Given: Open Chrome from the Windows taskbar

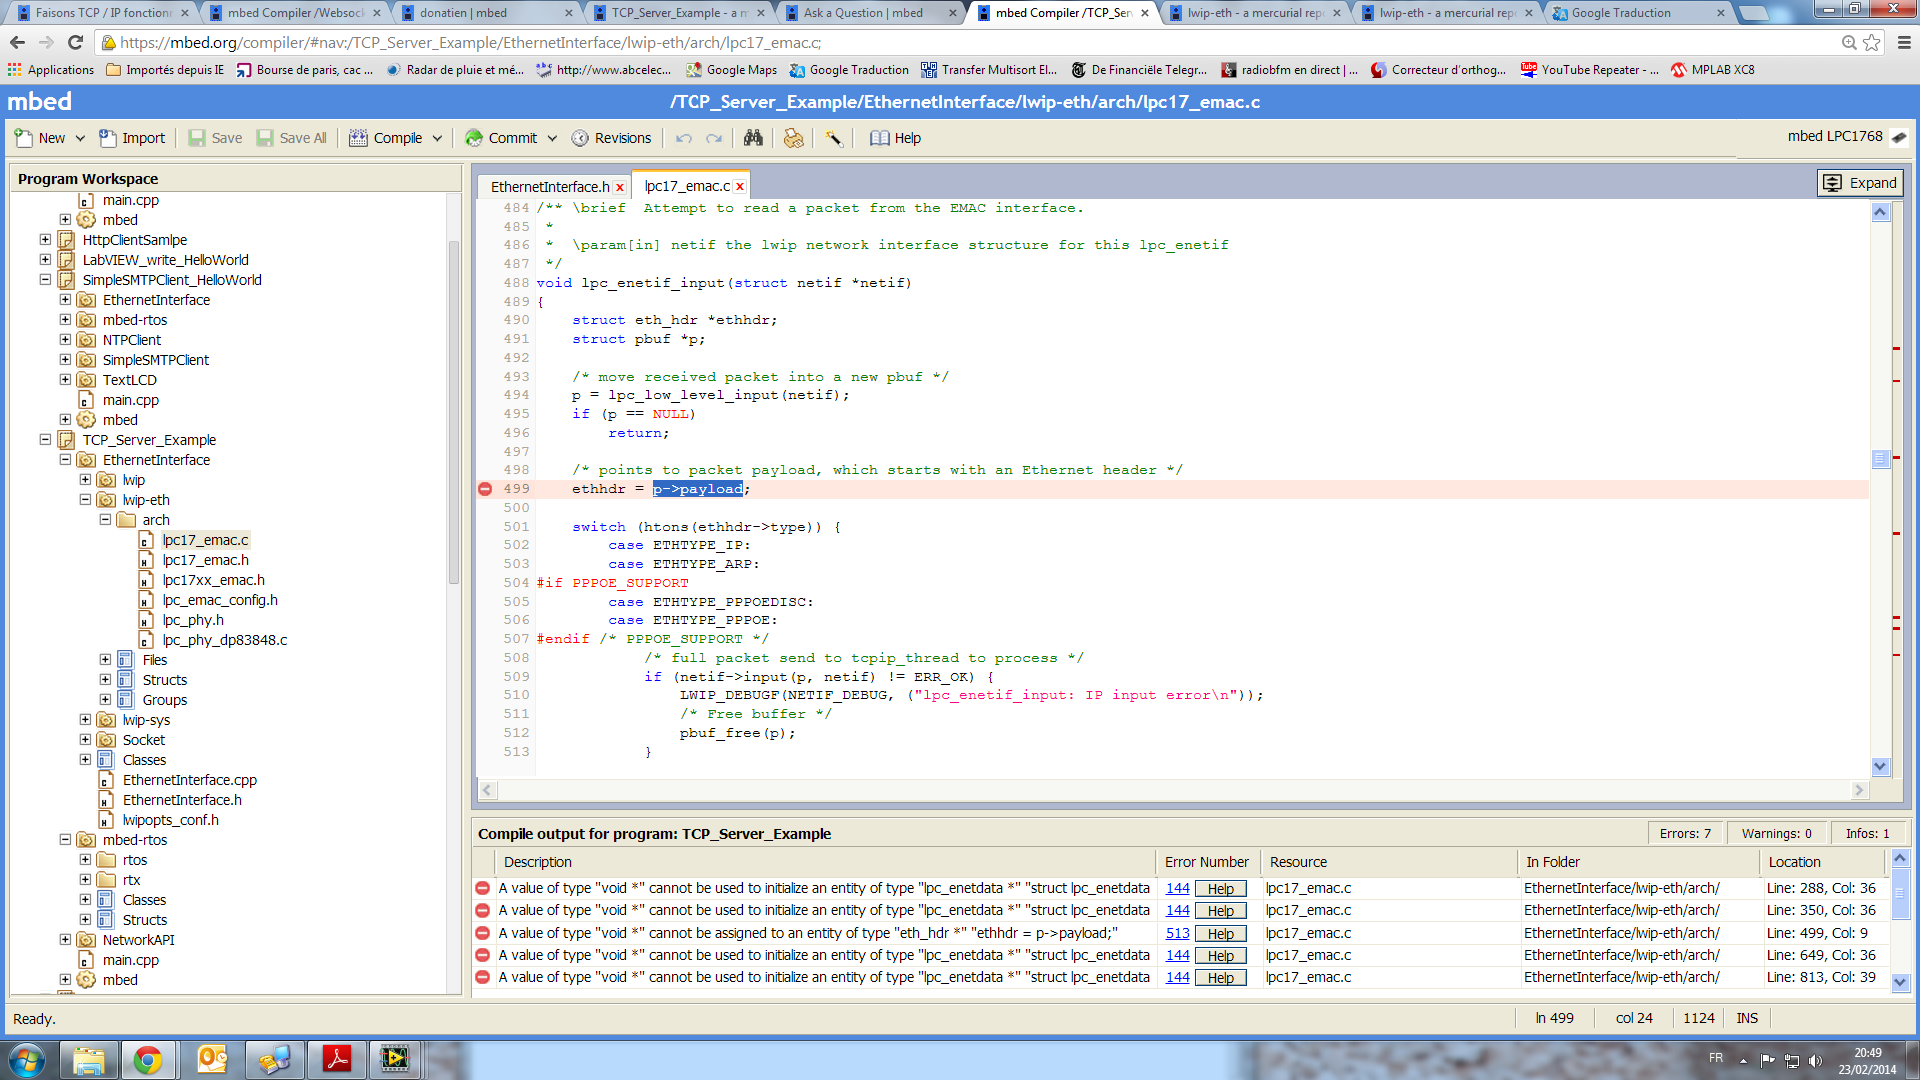Looking at the screenshot, I should tap(148, 1059).
